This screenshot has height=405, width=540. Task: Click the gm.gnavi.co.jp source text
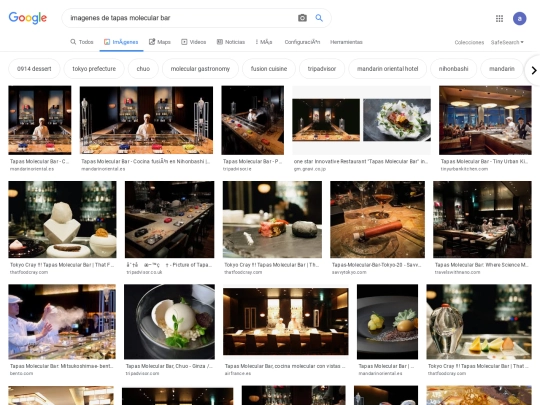tap(310, 169)
